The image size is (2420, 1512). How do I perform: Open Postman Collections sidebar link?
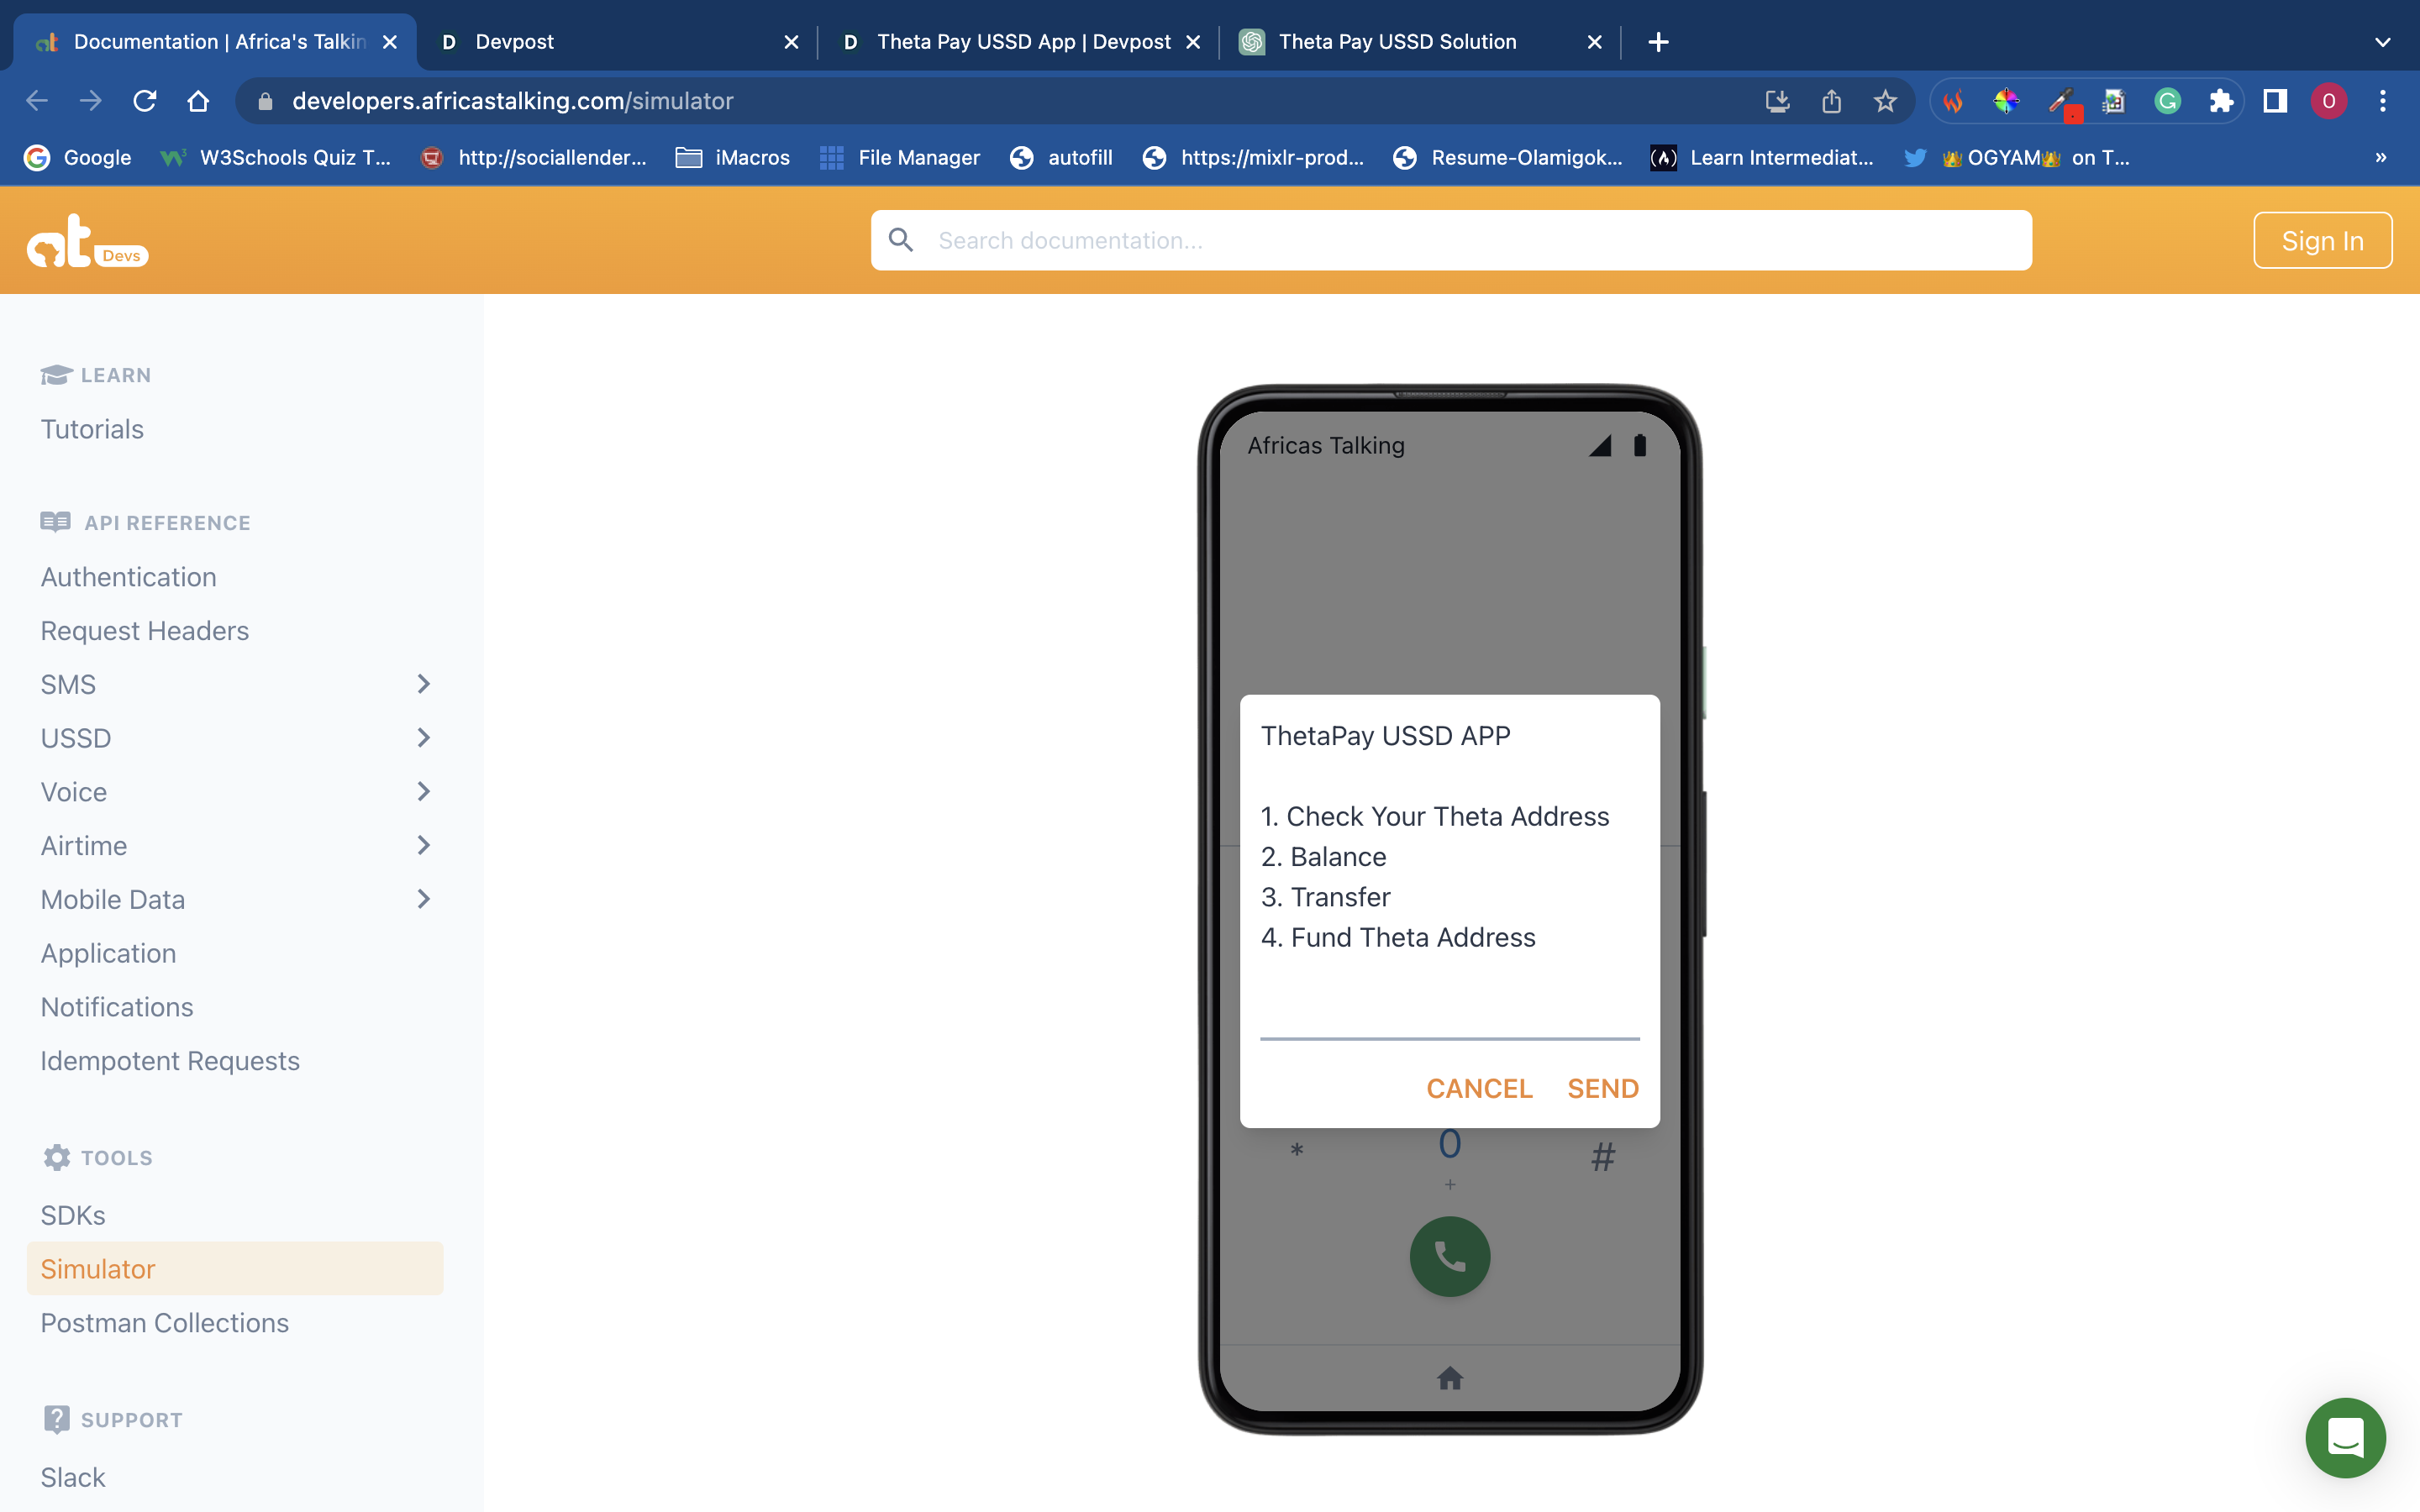click(x=164, y=1323)
